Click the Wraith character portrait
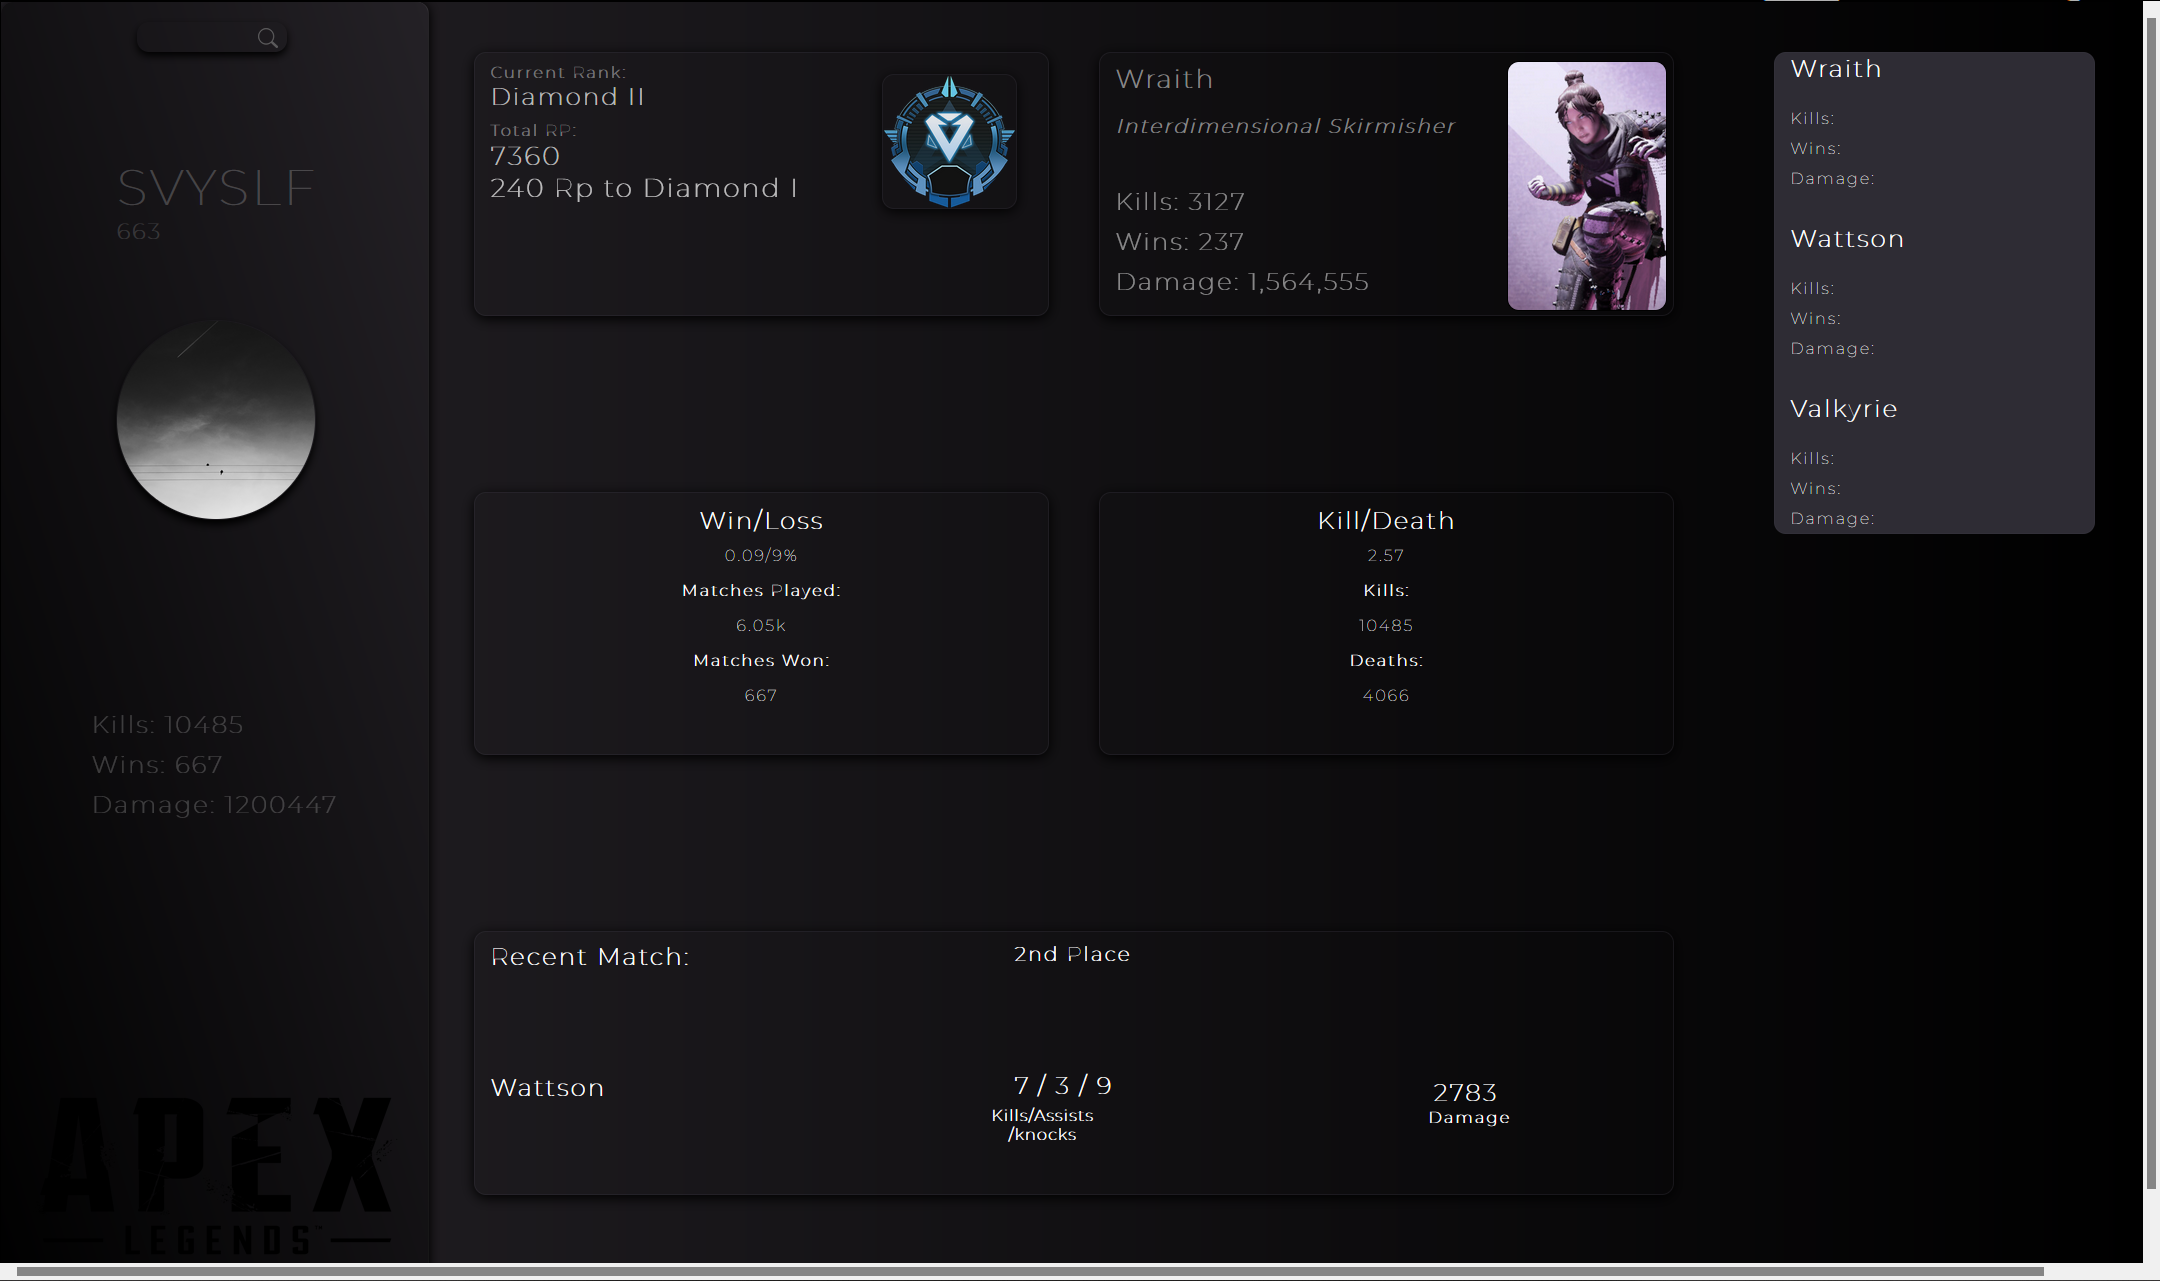Viewport: 2160px width, 1281px height. point(1586,186)
